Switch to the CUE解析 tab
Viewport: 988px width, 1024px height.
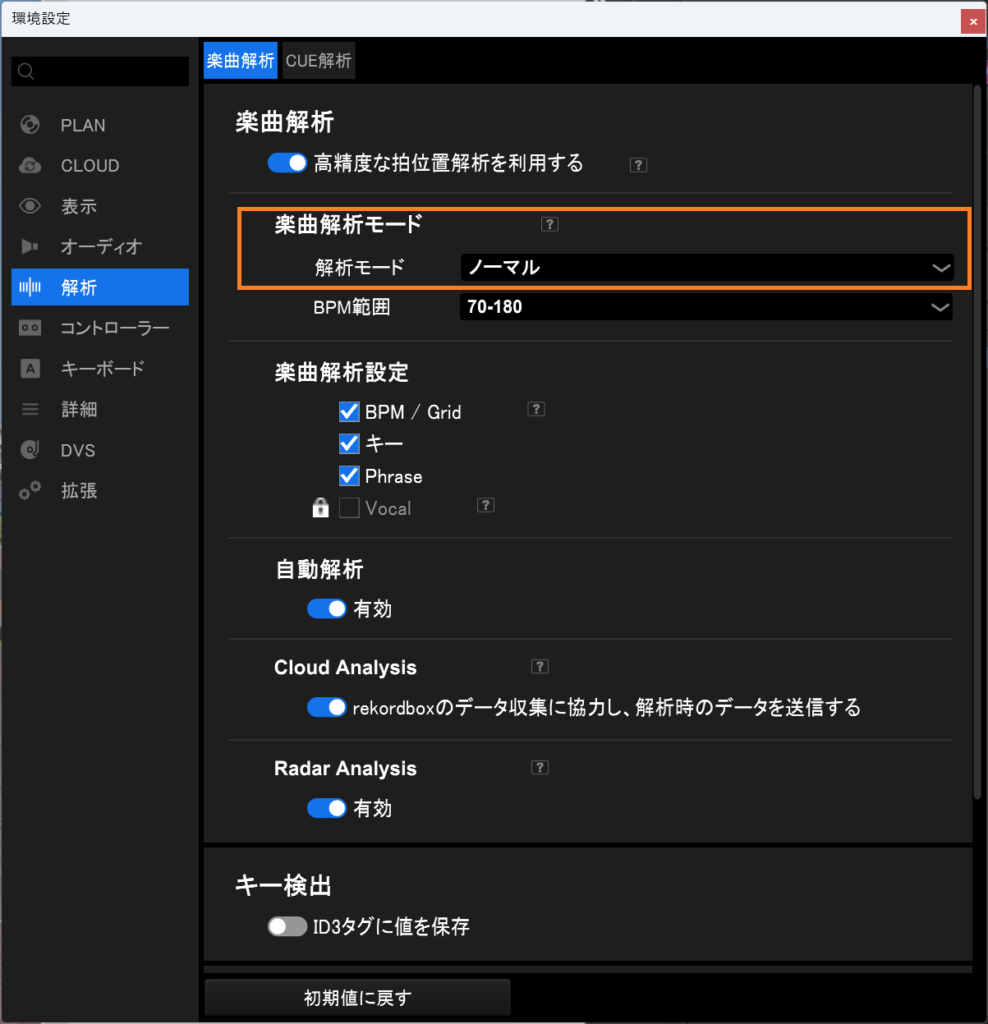click(318, 61)
